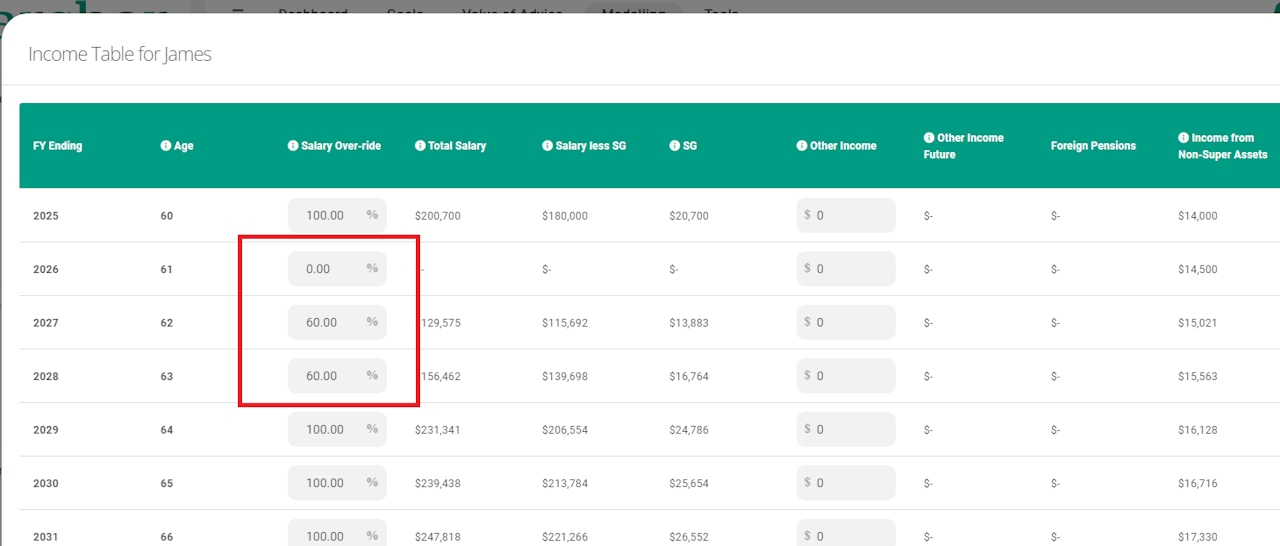Click the Other Income Future info icon
The image size is (1280, 546).
coord(929,137)
